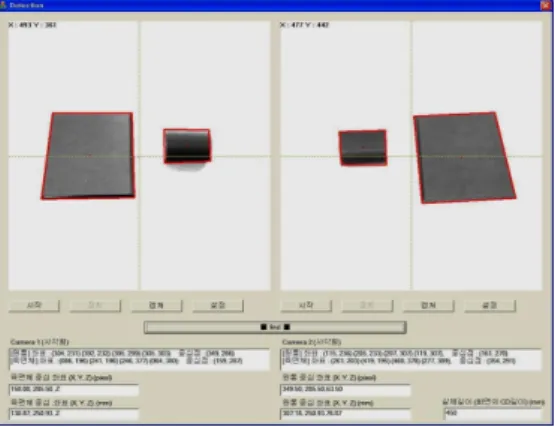Click the third button (캡쳐) under Camera 2 view

428,305
